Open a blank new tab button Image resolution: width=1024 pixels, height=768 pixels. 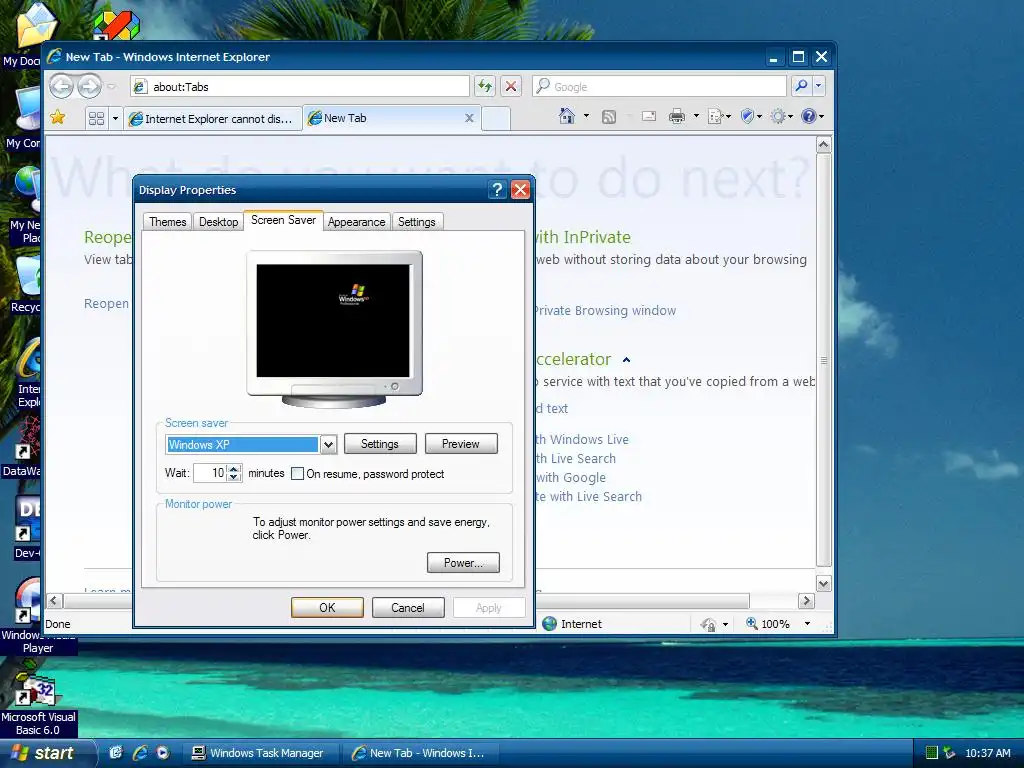pyautogui.click(x=496, y=119)
